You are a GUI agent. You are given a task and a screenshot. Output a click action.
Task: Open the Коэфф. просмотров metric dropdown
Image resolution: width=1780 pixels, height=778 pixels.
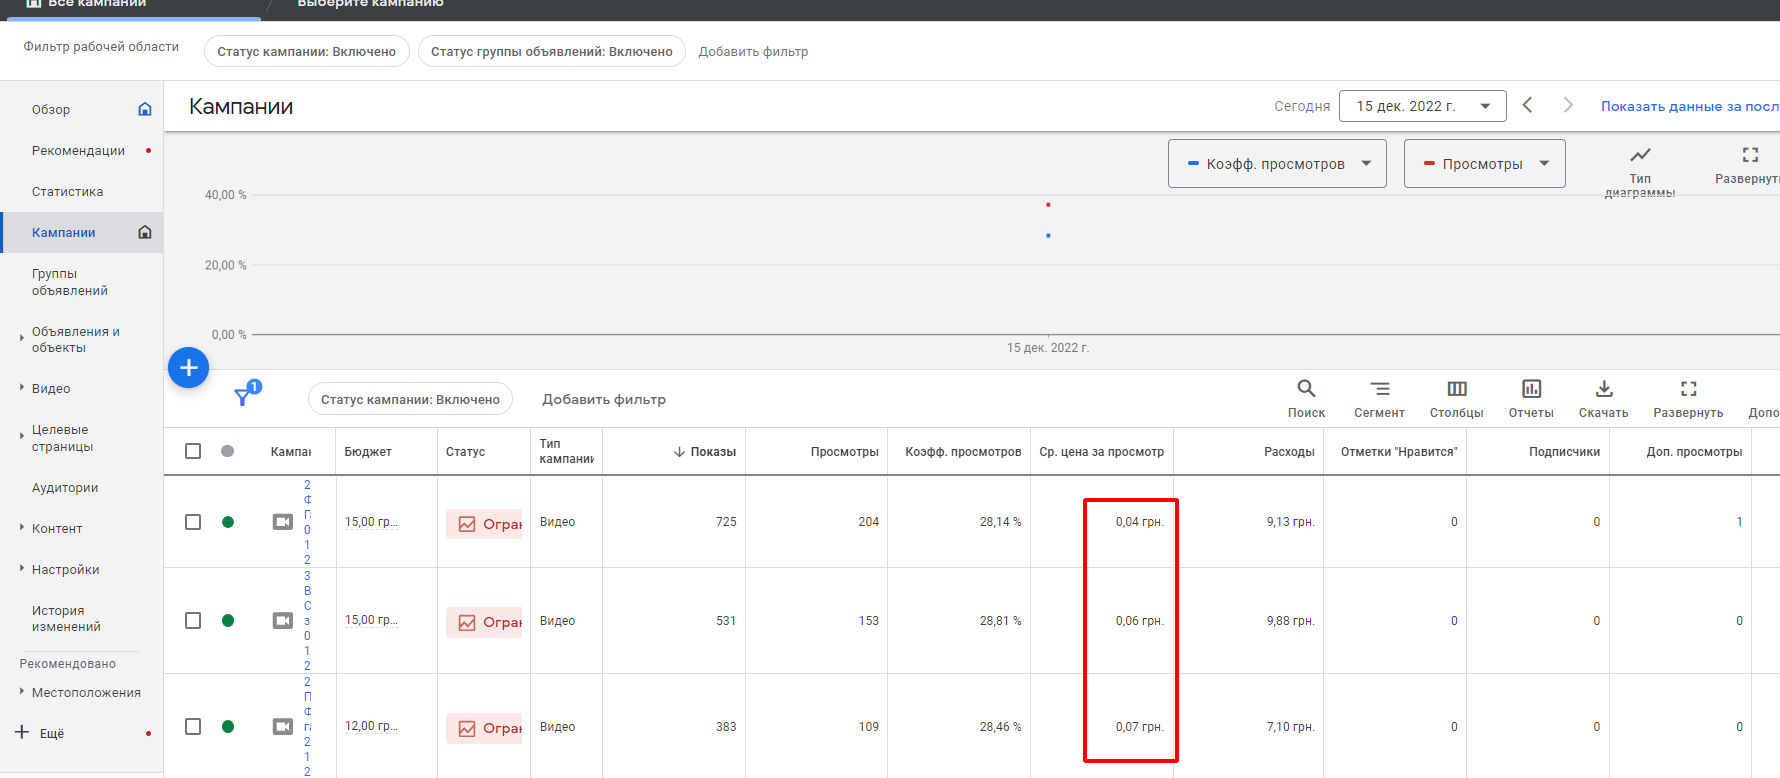point(1277,164)
